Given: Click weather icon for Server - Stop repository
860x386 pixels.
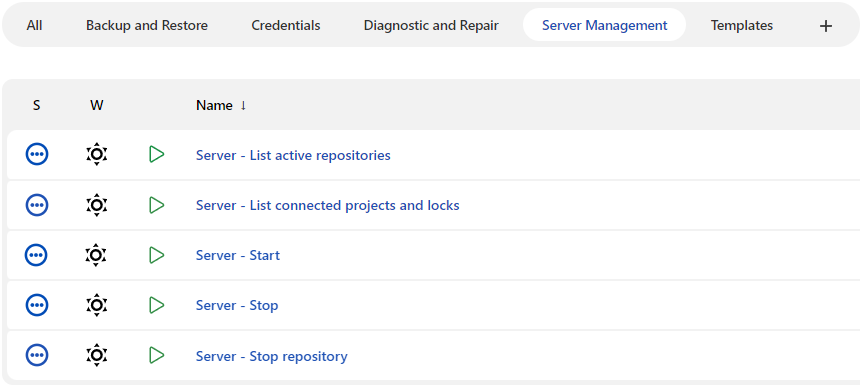Looking at the screenshot, I should 97,355.
